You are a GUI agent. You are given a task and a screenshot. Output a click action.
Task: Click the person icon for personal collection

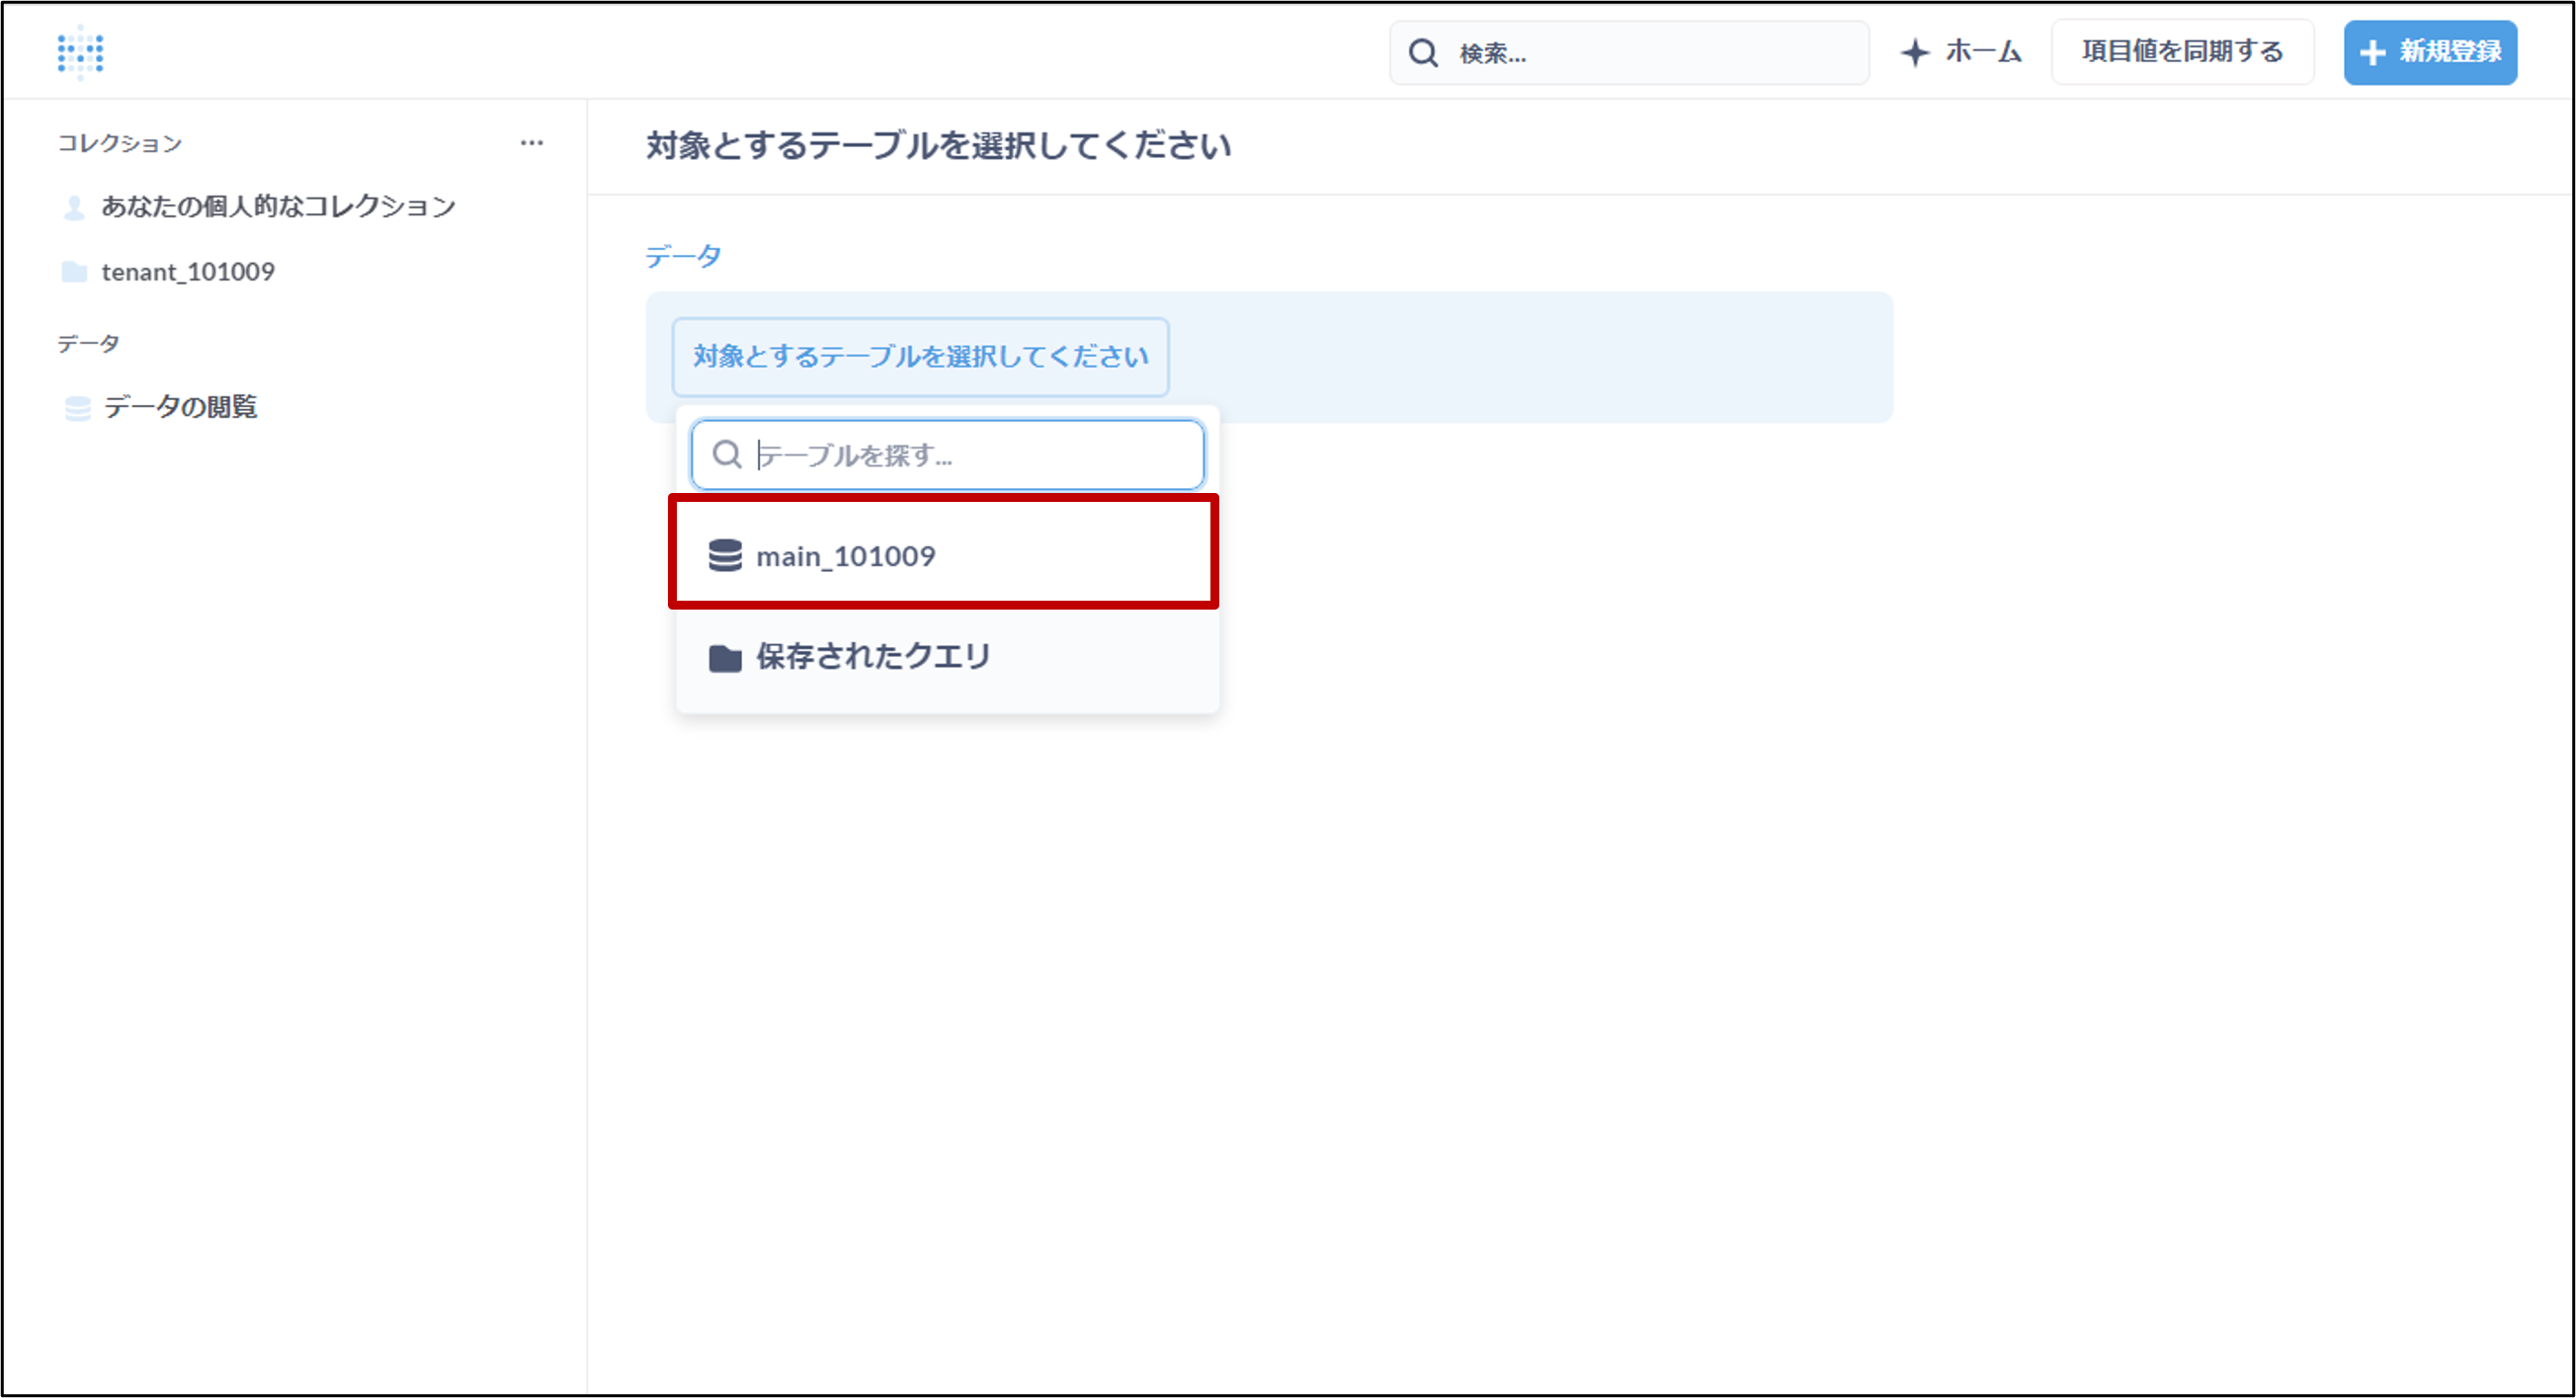[x=74, y=207]
